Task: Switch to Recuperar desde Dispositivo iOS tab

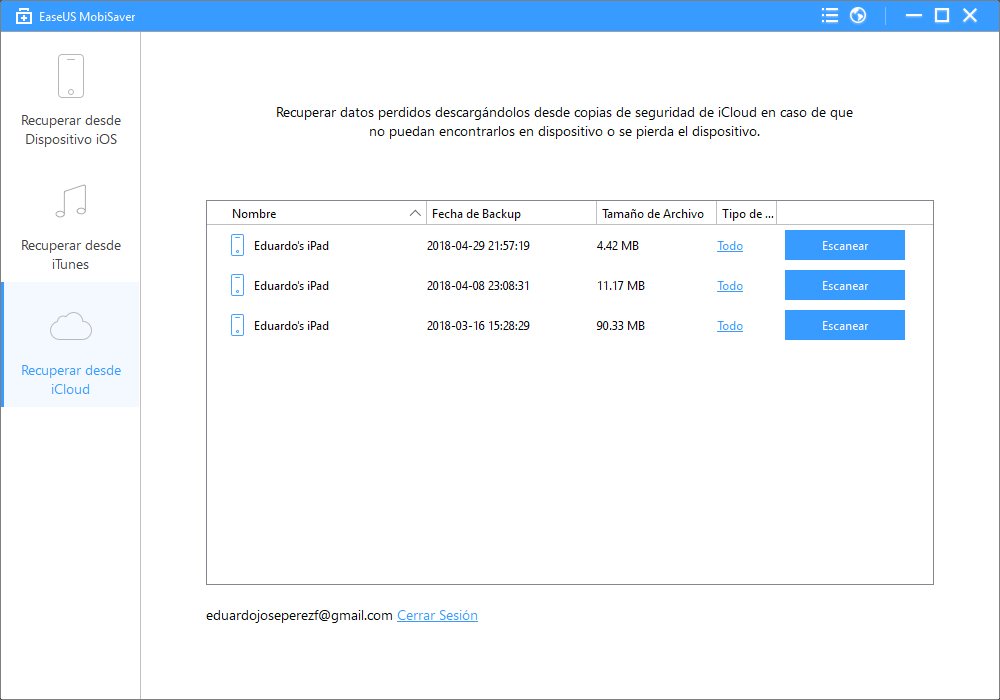Action: (70, 130)
